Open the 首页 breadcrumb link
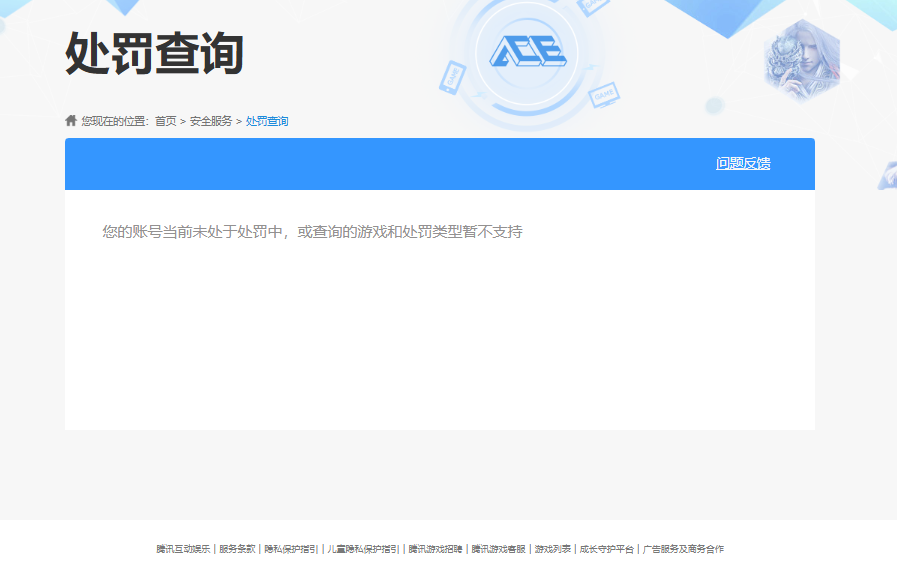 [165, 121]
